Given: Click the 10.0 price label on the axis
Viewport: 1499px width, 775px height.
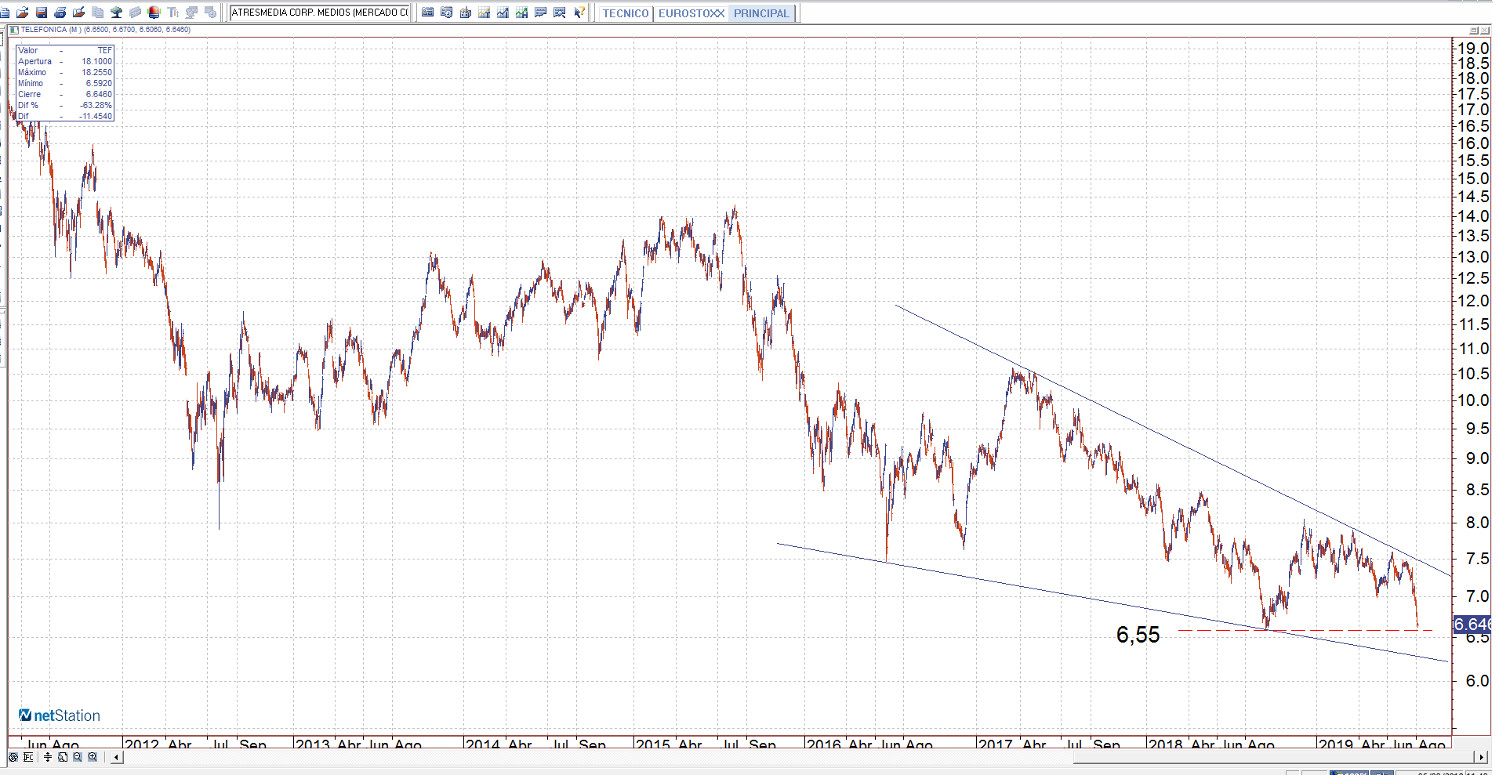Looking at the screenshot, I should coord(1474,401).
